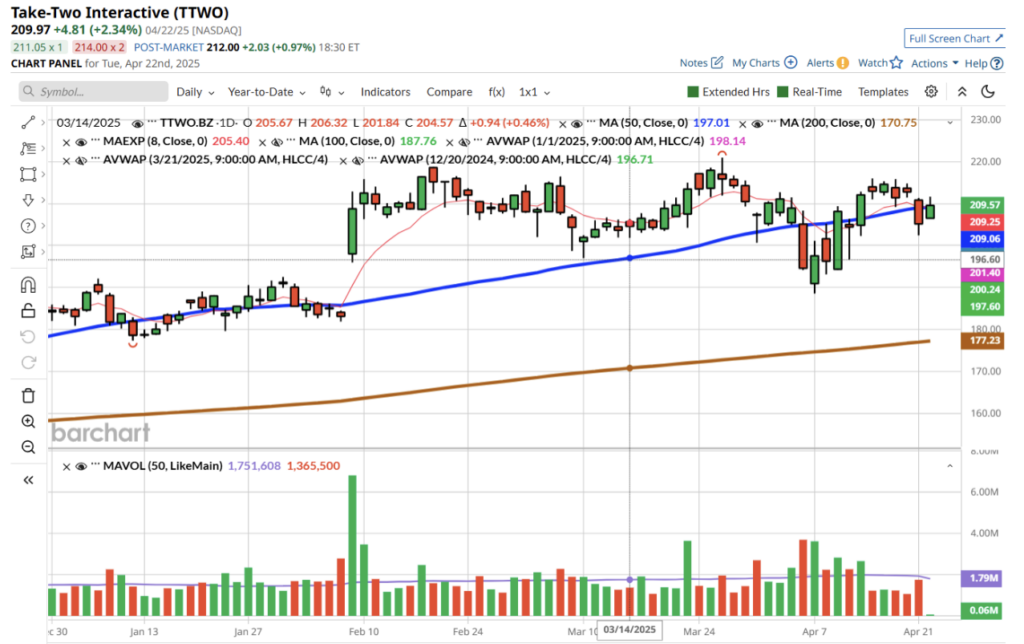
Task: Open the Templates menu
Action: point(883,92)
